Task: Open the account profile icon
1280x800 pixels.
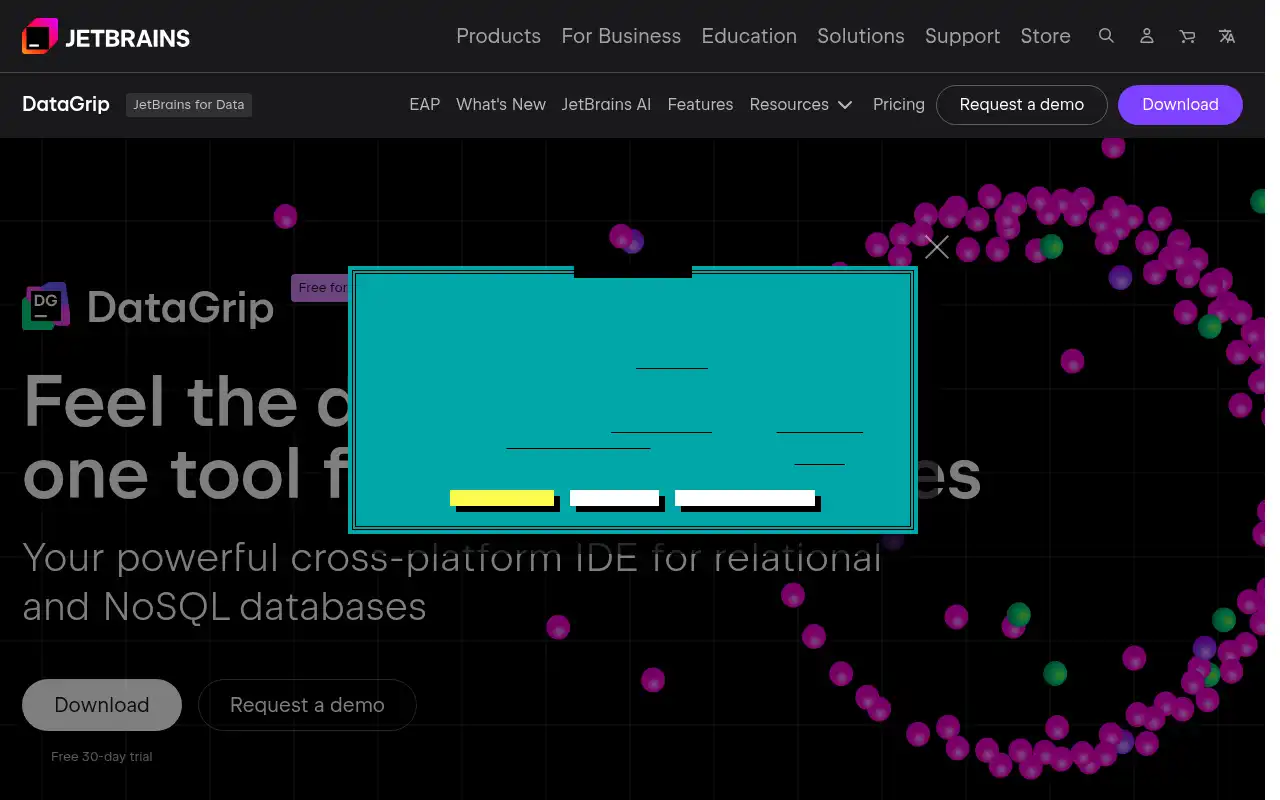Action: (x=1147, y=36)
